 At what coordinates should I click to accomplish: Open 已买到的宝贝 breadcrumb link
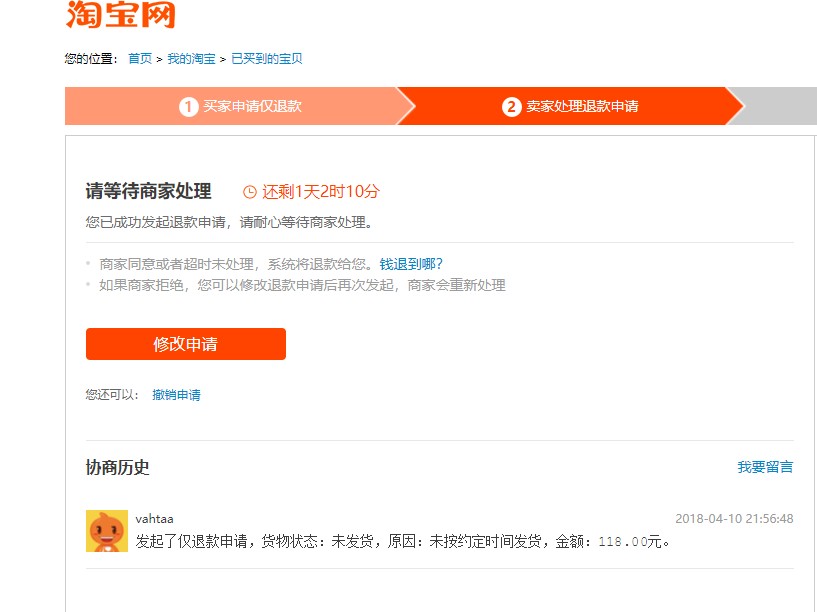click(x=267, y=58)
